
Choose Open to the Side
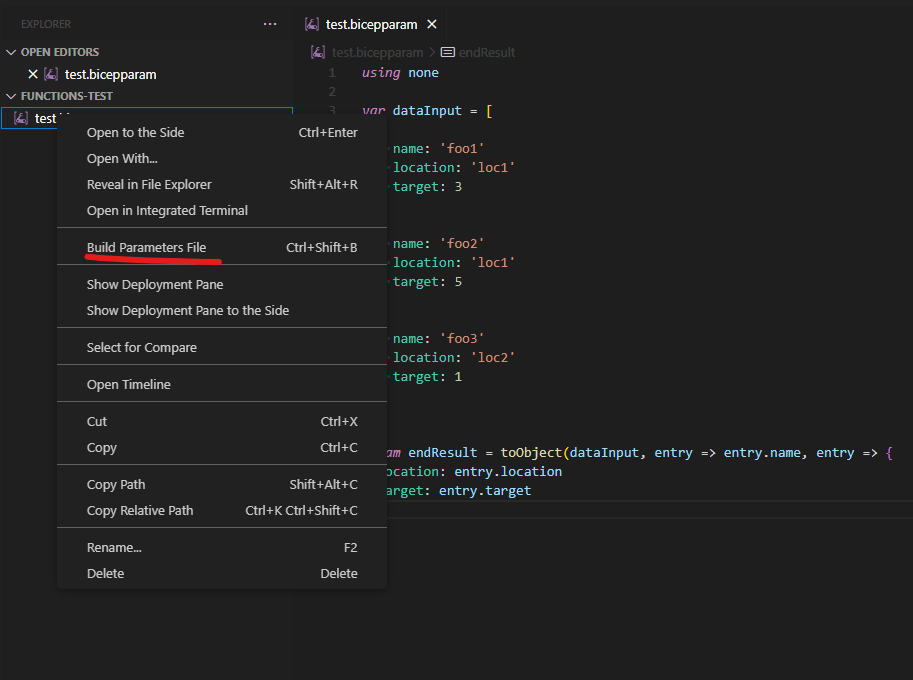tap(135, 132)
